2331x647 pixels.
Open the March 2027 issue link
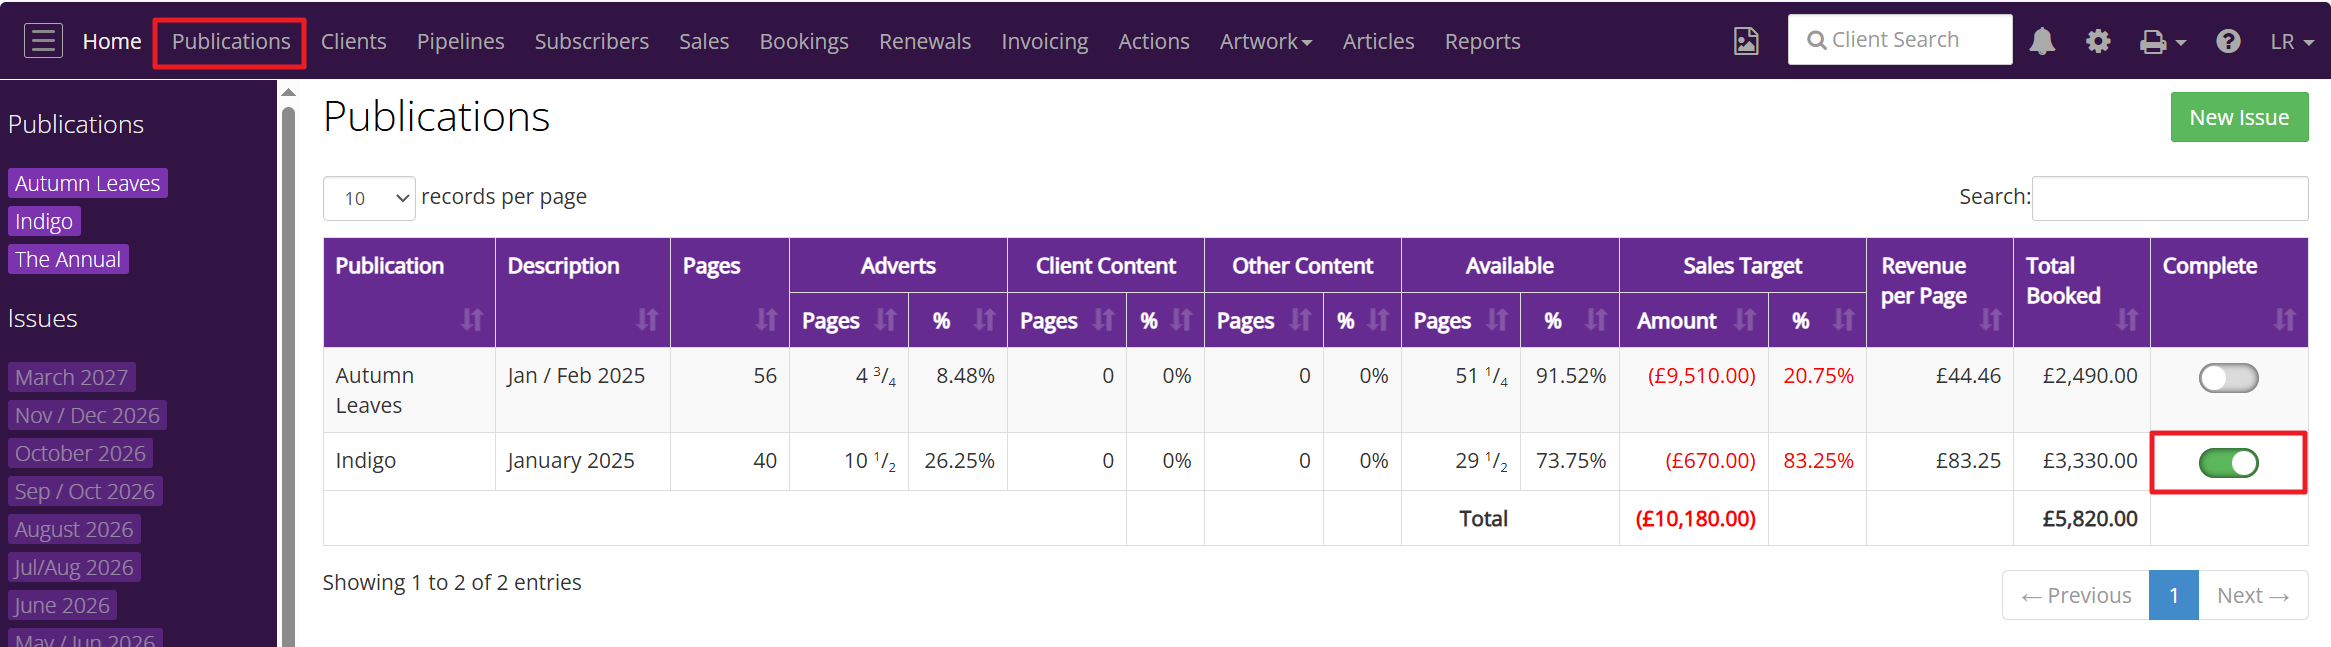point(72,377)
